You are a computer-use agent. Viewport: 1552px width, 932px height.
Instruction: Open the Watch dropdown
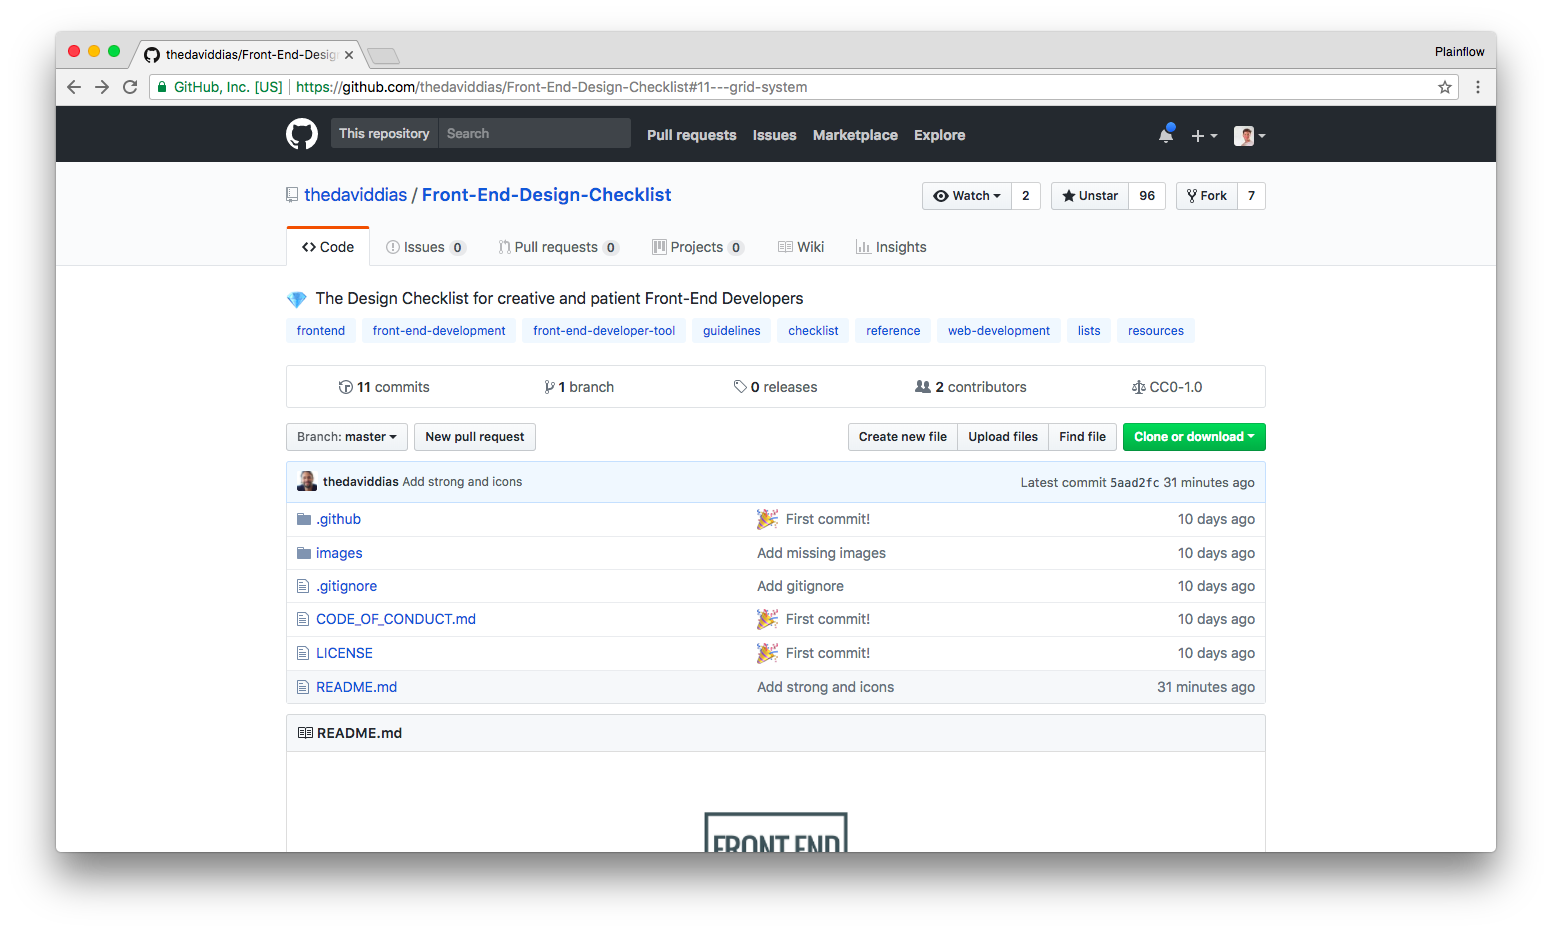(x=967, y=196)
